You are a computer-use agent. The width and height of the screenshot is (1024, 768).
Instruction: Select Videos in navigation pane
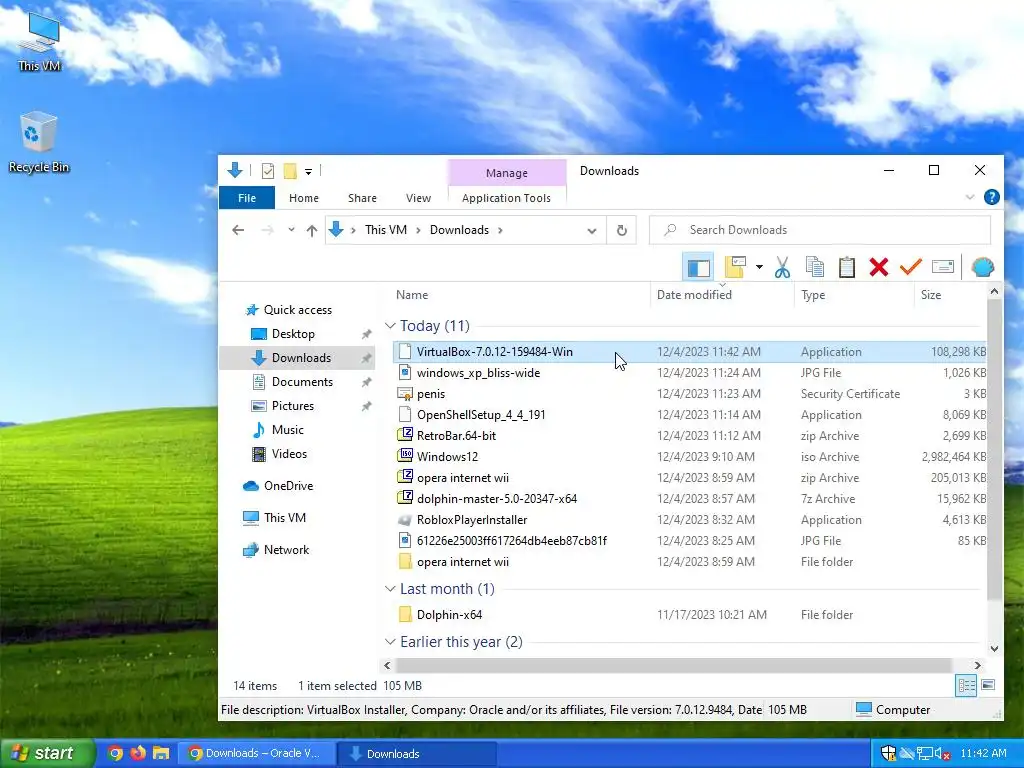tap(289, 453)
